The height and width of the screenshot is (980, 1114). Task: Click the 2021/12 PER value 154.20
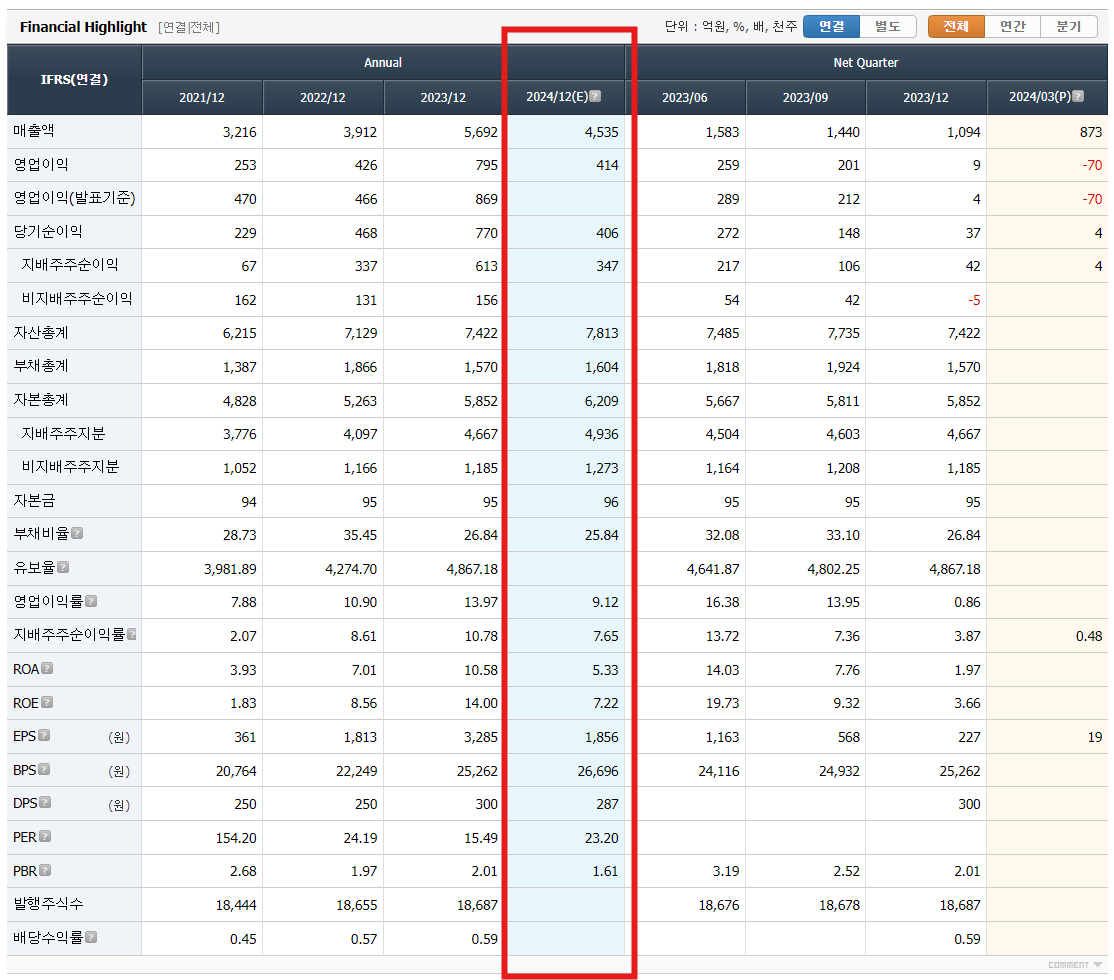tap(236, 838)
